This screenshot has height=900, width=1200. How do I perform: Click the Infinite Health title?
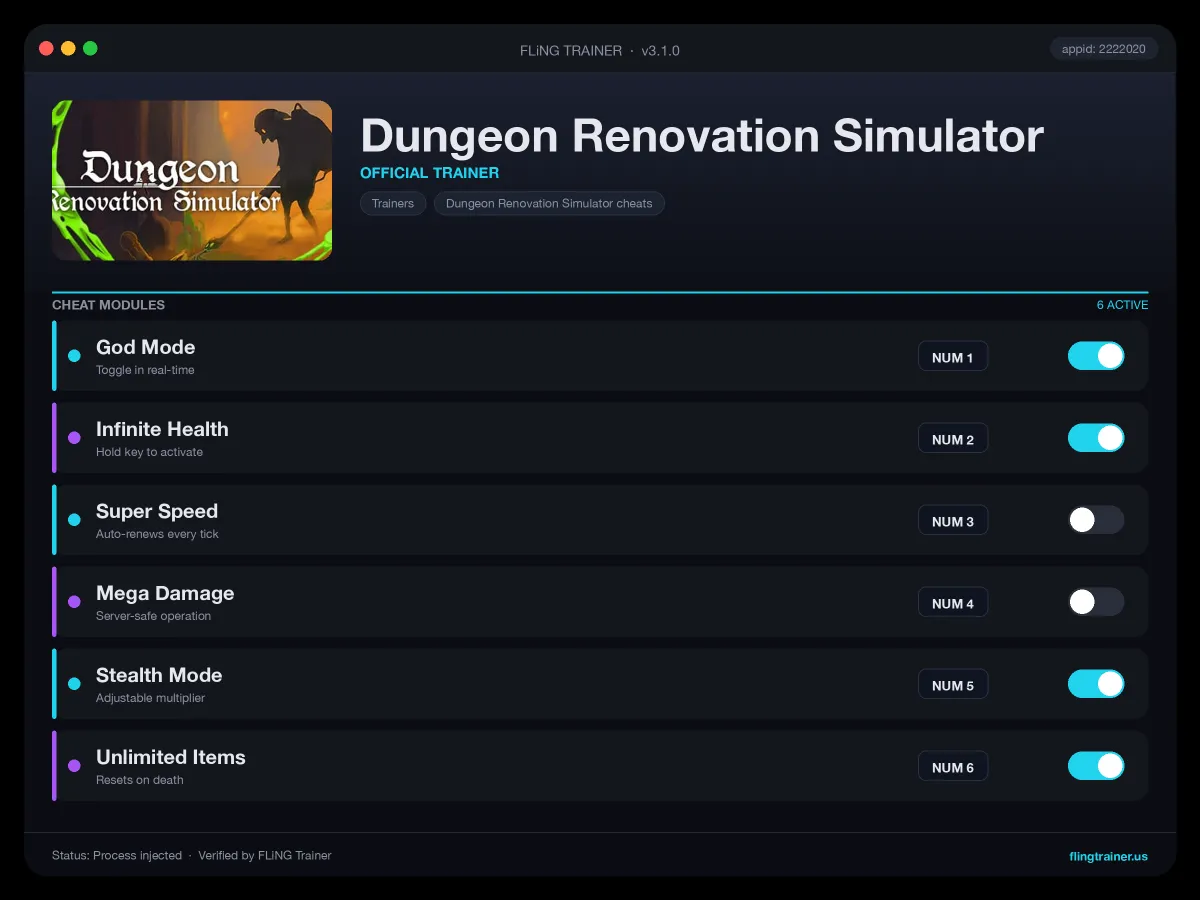pos(162,429)
